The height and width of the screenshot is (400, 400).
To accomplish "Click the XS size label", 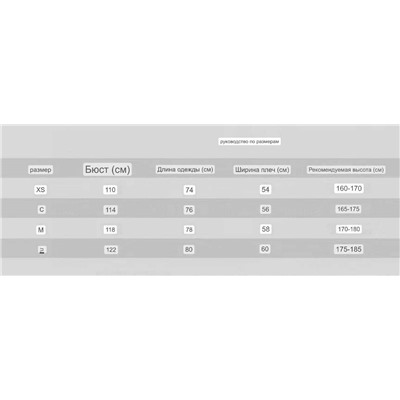I will pyautogui.click(x=40, y=190).
